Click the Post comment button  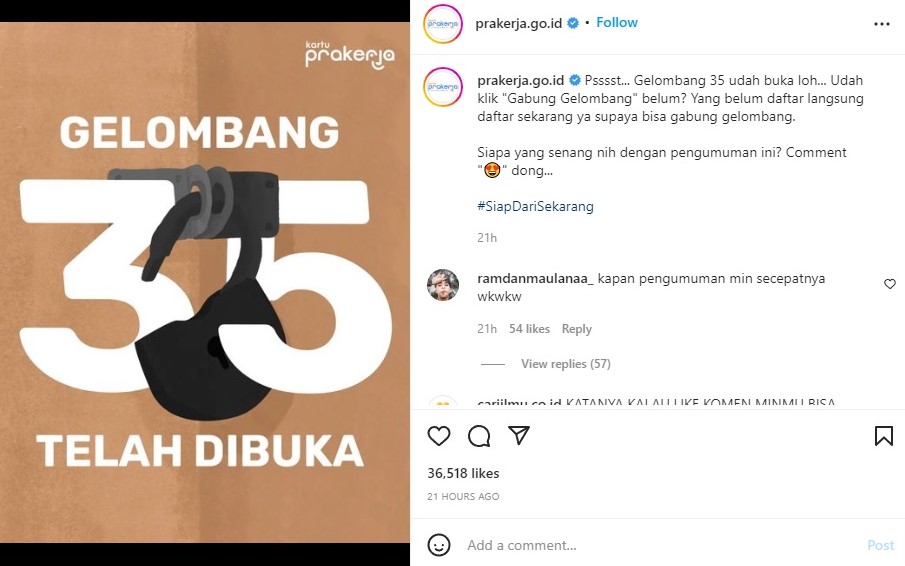coord(880,545)
